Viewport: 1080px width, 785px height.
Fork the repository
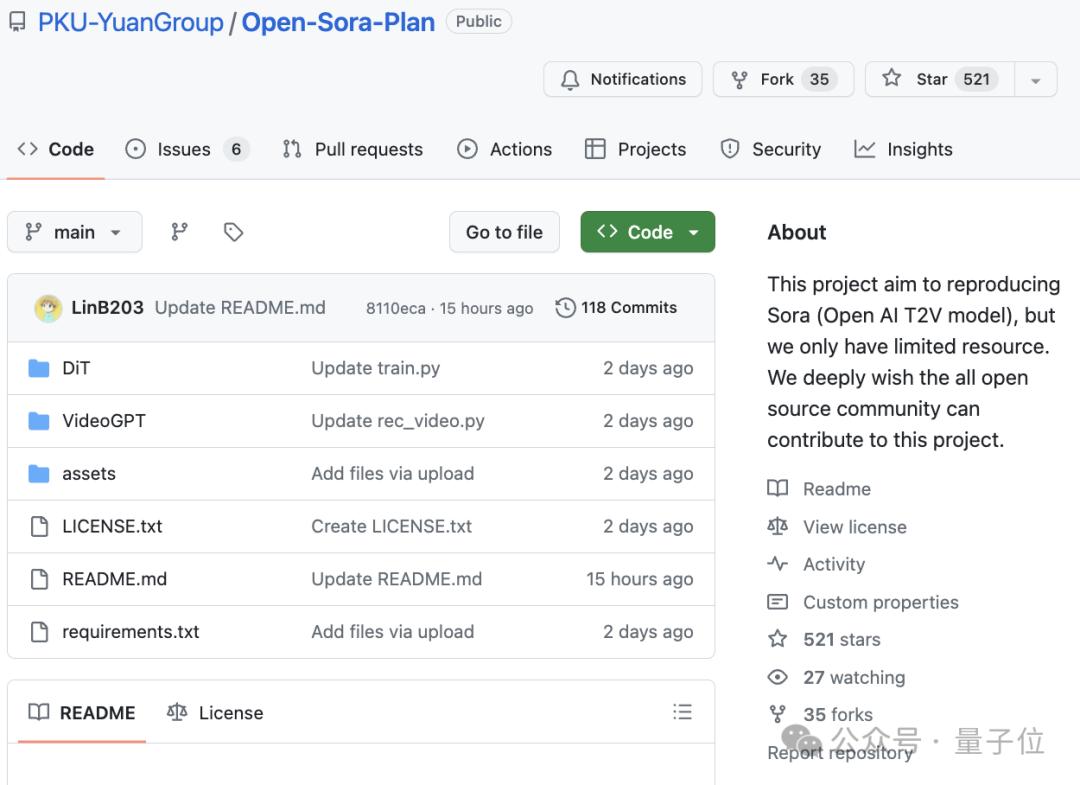782,80
